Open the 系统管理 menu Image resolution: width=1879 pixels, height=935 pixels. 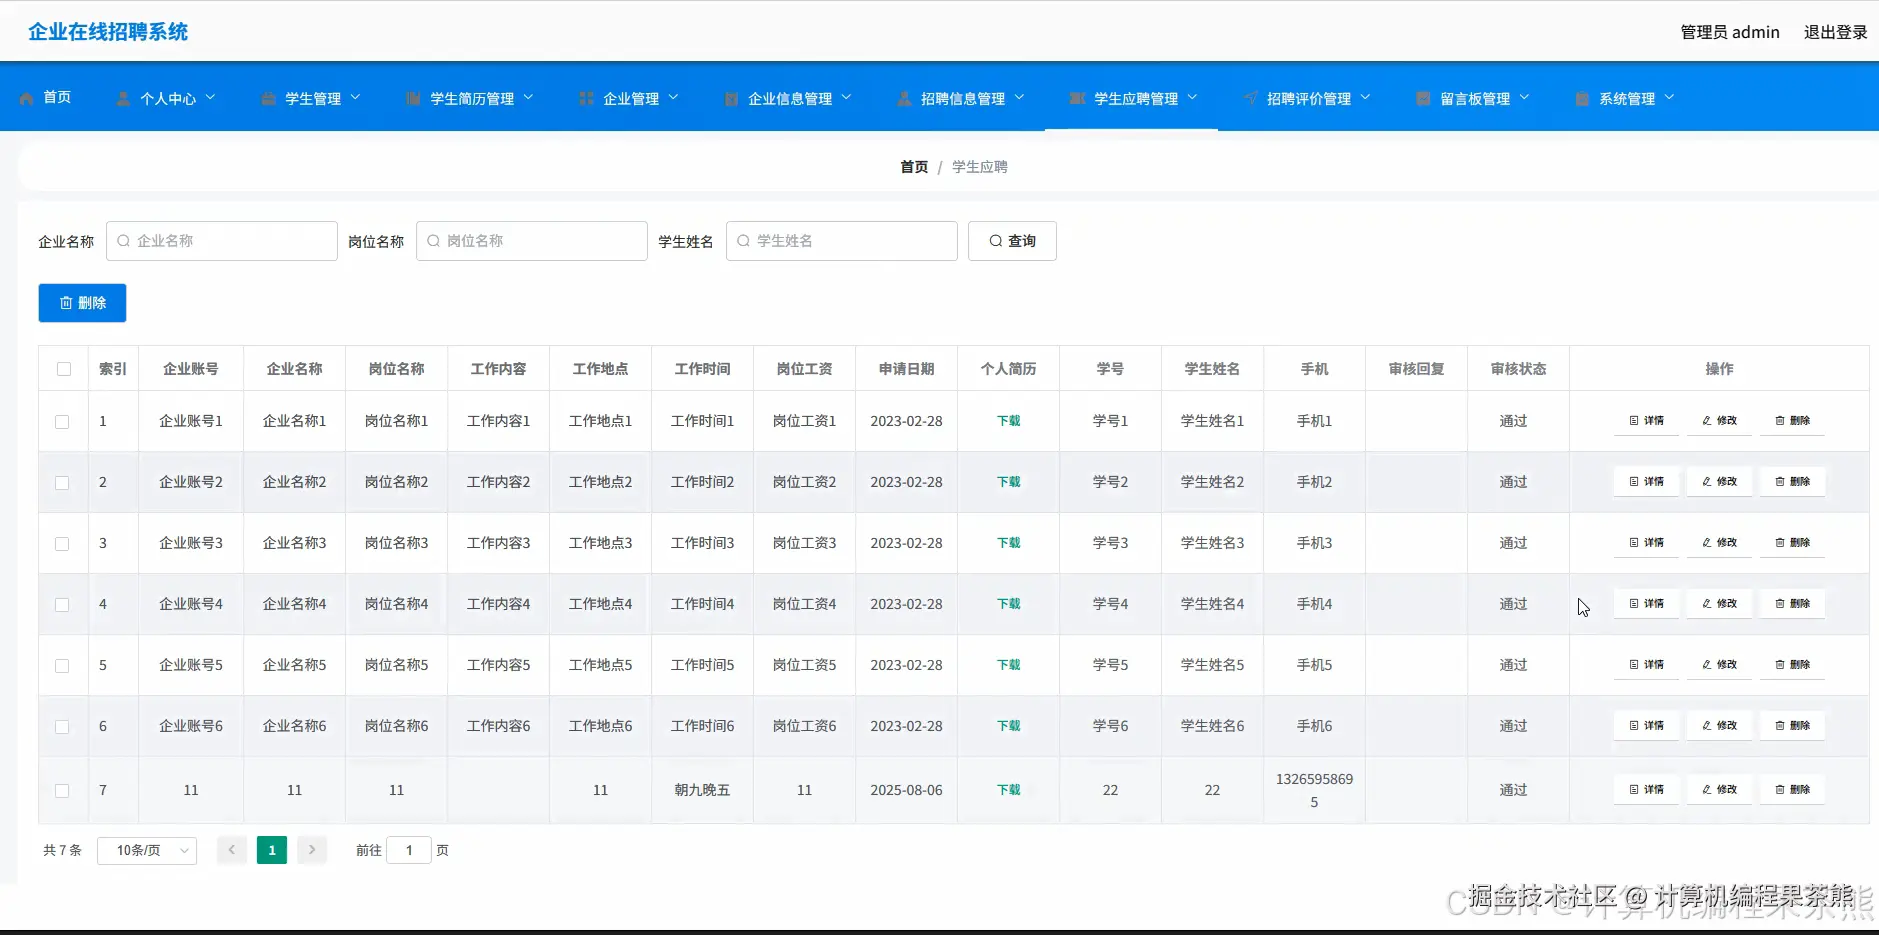tap(1627, 98)
